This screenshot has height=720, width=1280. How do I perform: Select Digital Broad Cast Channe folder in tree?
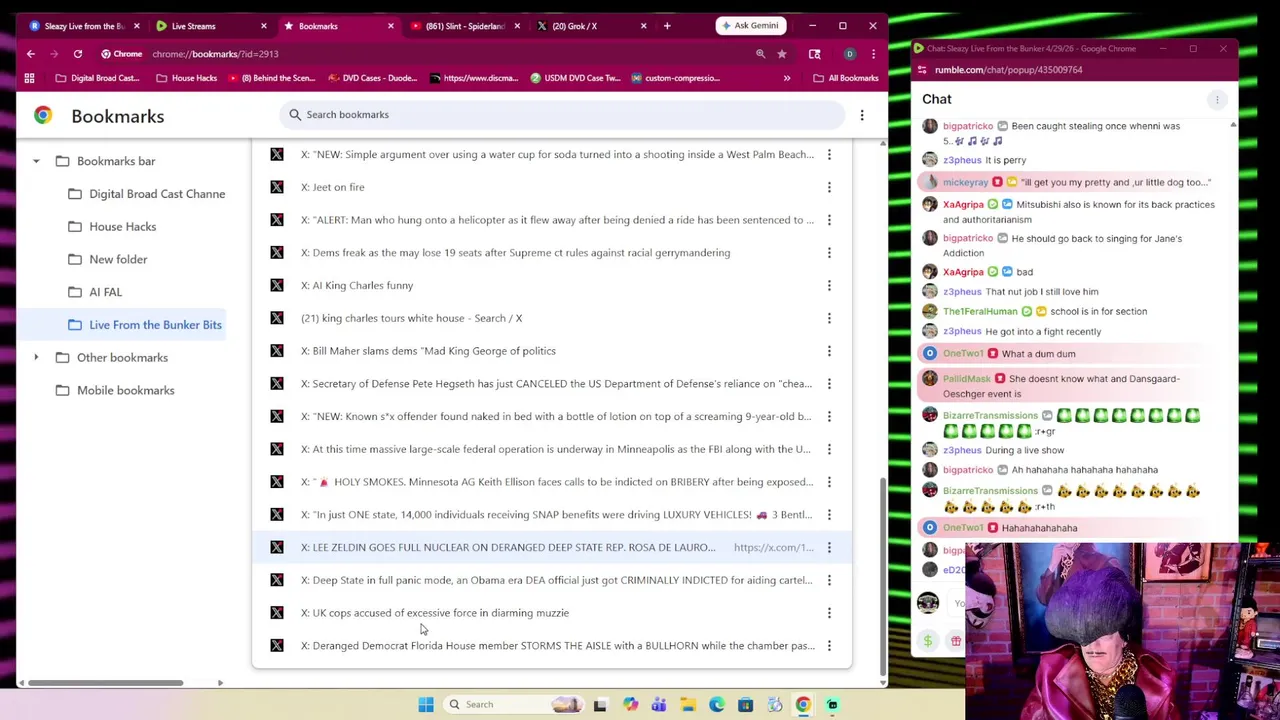click(x=157, y=194)
